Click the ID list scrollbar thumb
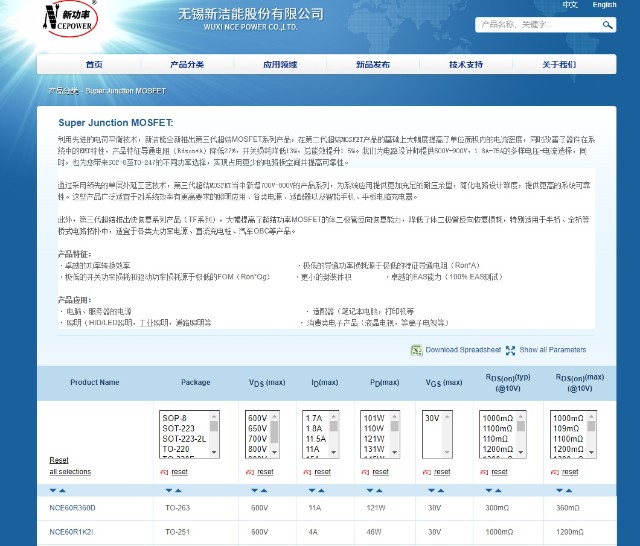This screenshot has width=640, height=546. tap(333, 426)
